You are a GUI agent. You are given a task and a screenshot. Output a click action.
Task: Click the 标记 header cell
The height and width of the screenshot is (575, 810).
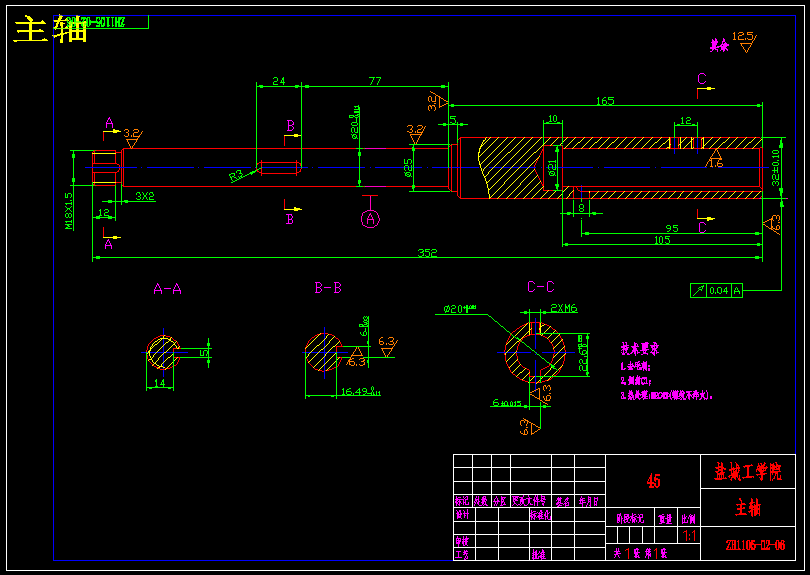click(x=462, y=501)
